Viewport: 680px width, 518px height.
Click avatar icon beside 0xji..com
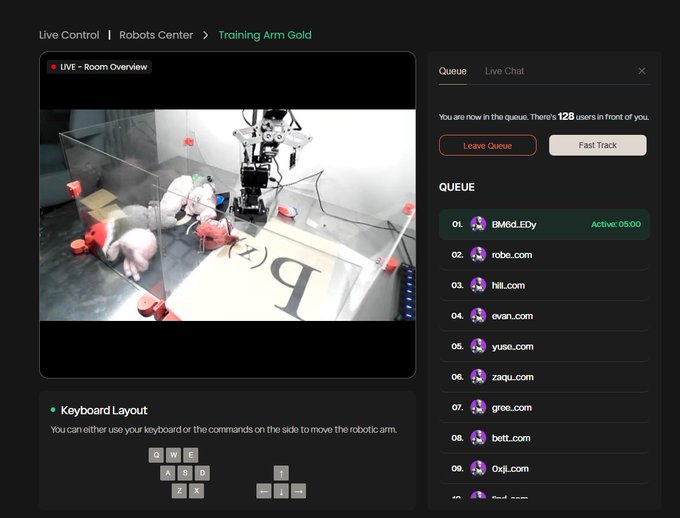(478, 469)
